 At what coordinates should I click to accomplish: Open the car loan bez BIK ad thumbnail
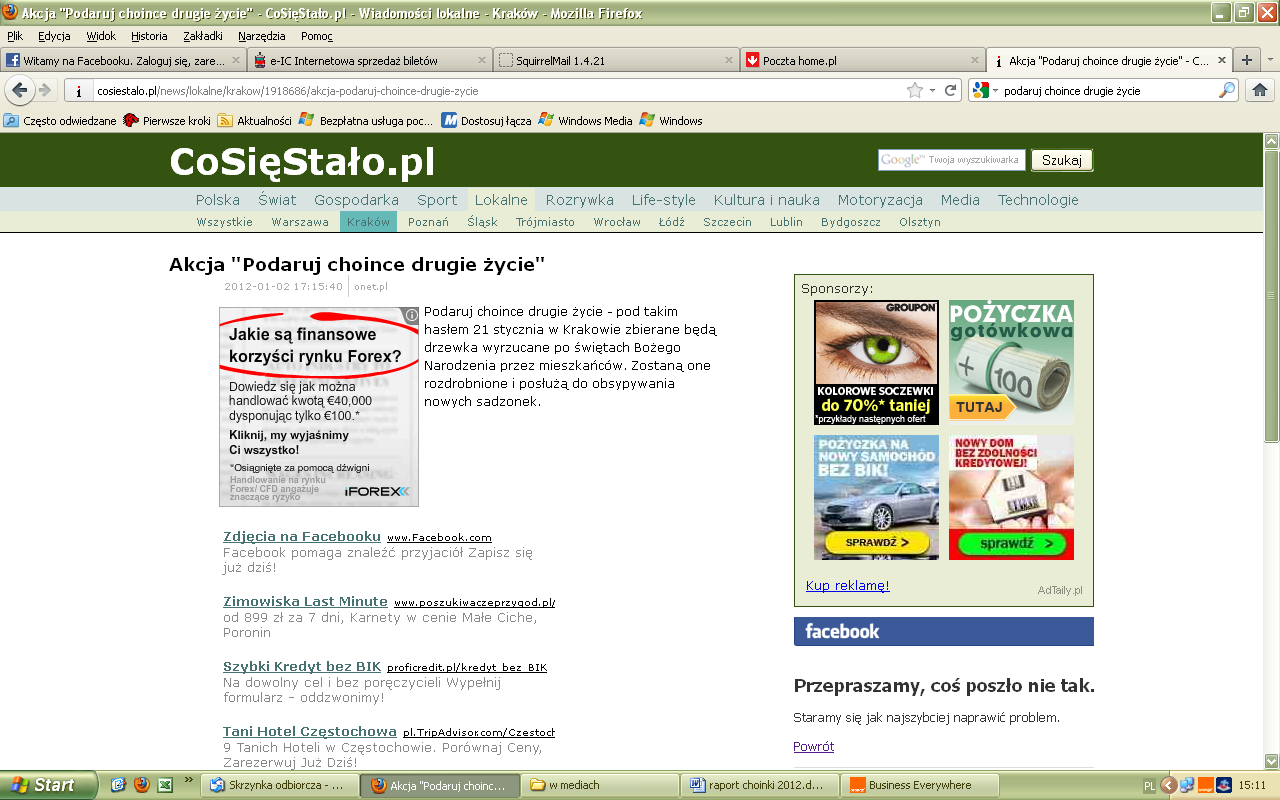coord(876,497)
